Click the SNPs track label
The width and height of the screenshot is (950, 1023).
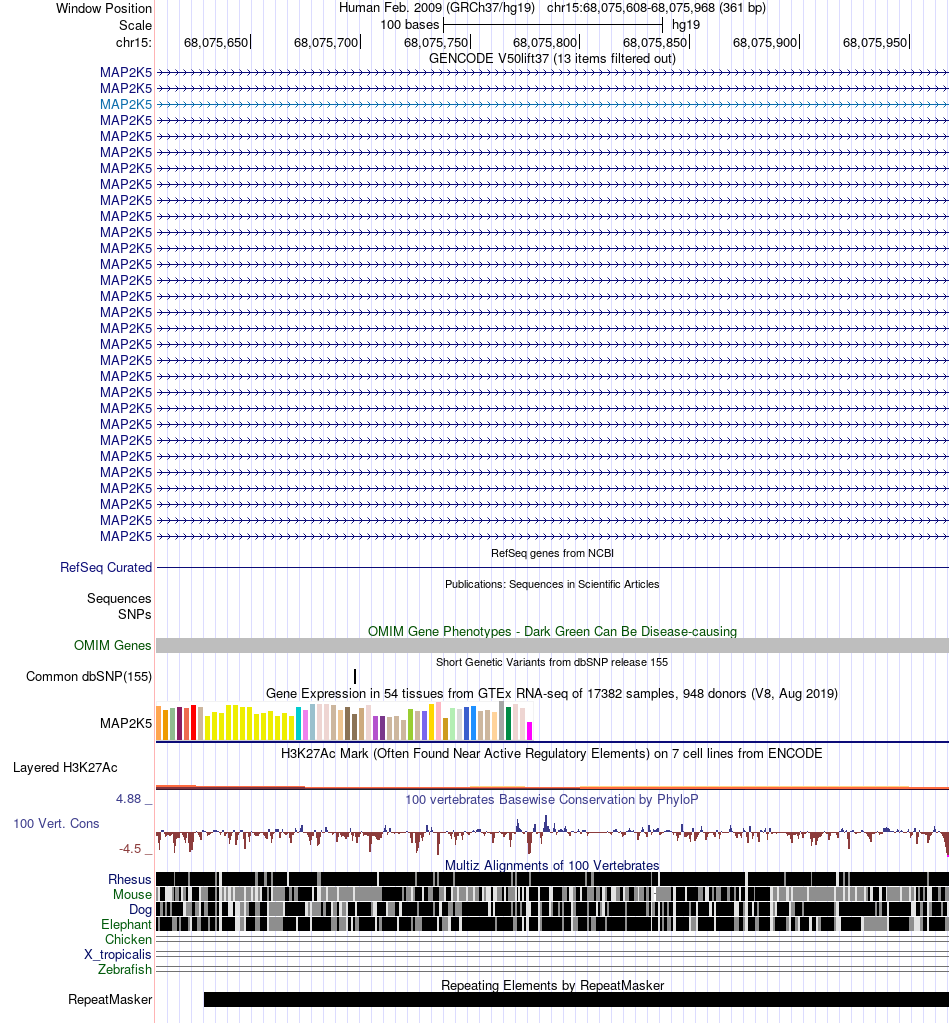pyautogui.click(x=134, y=615)
